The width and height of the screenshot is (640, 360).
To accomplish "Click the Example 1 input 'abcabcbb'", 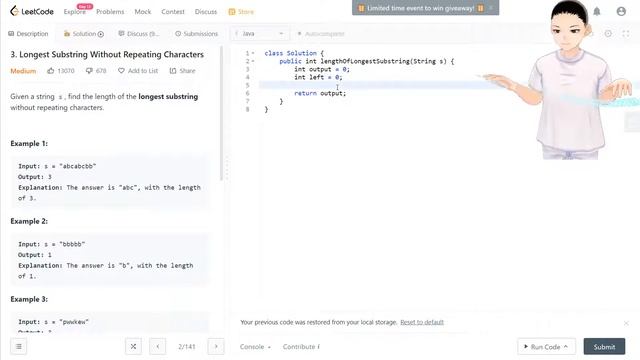I will [x=78, y=166].
